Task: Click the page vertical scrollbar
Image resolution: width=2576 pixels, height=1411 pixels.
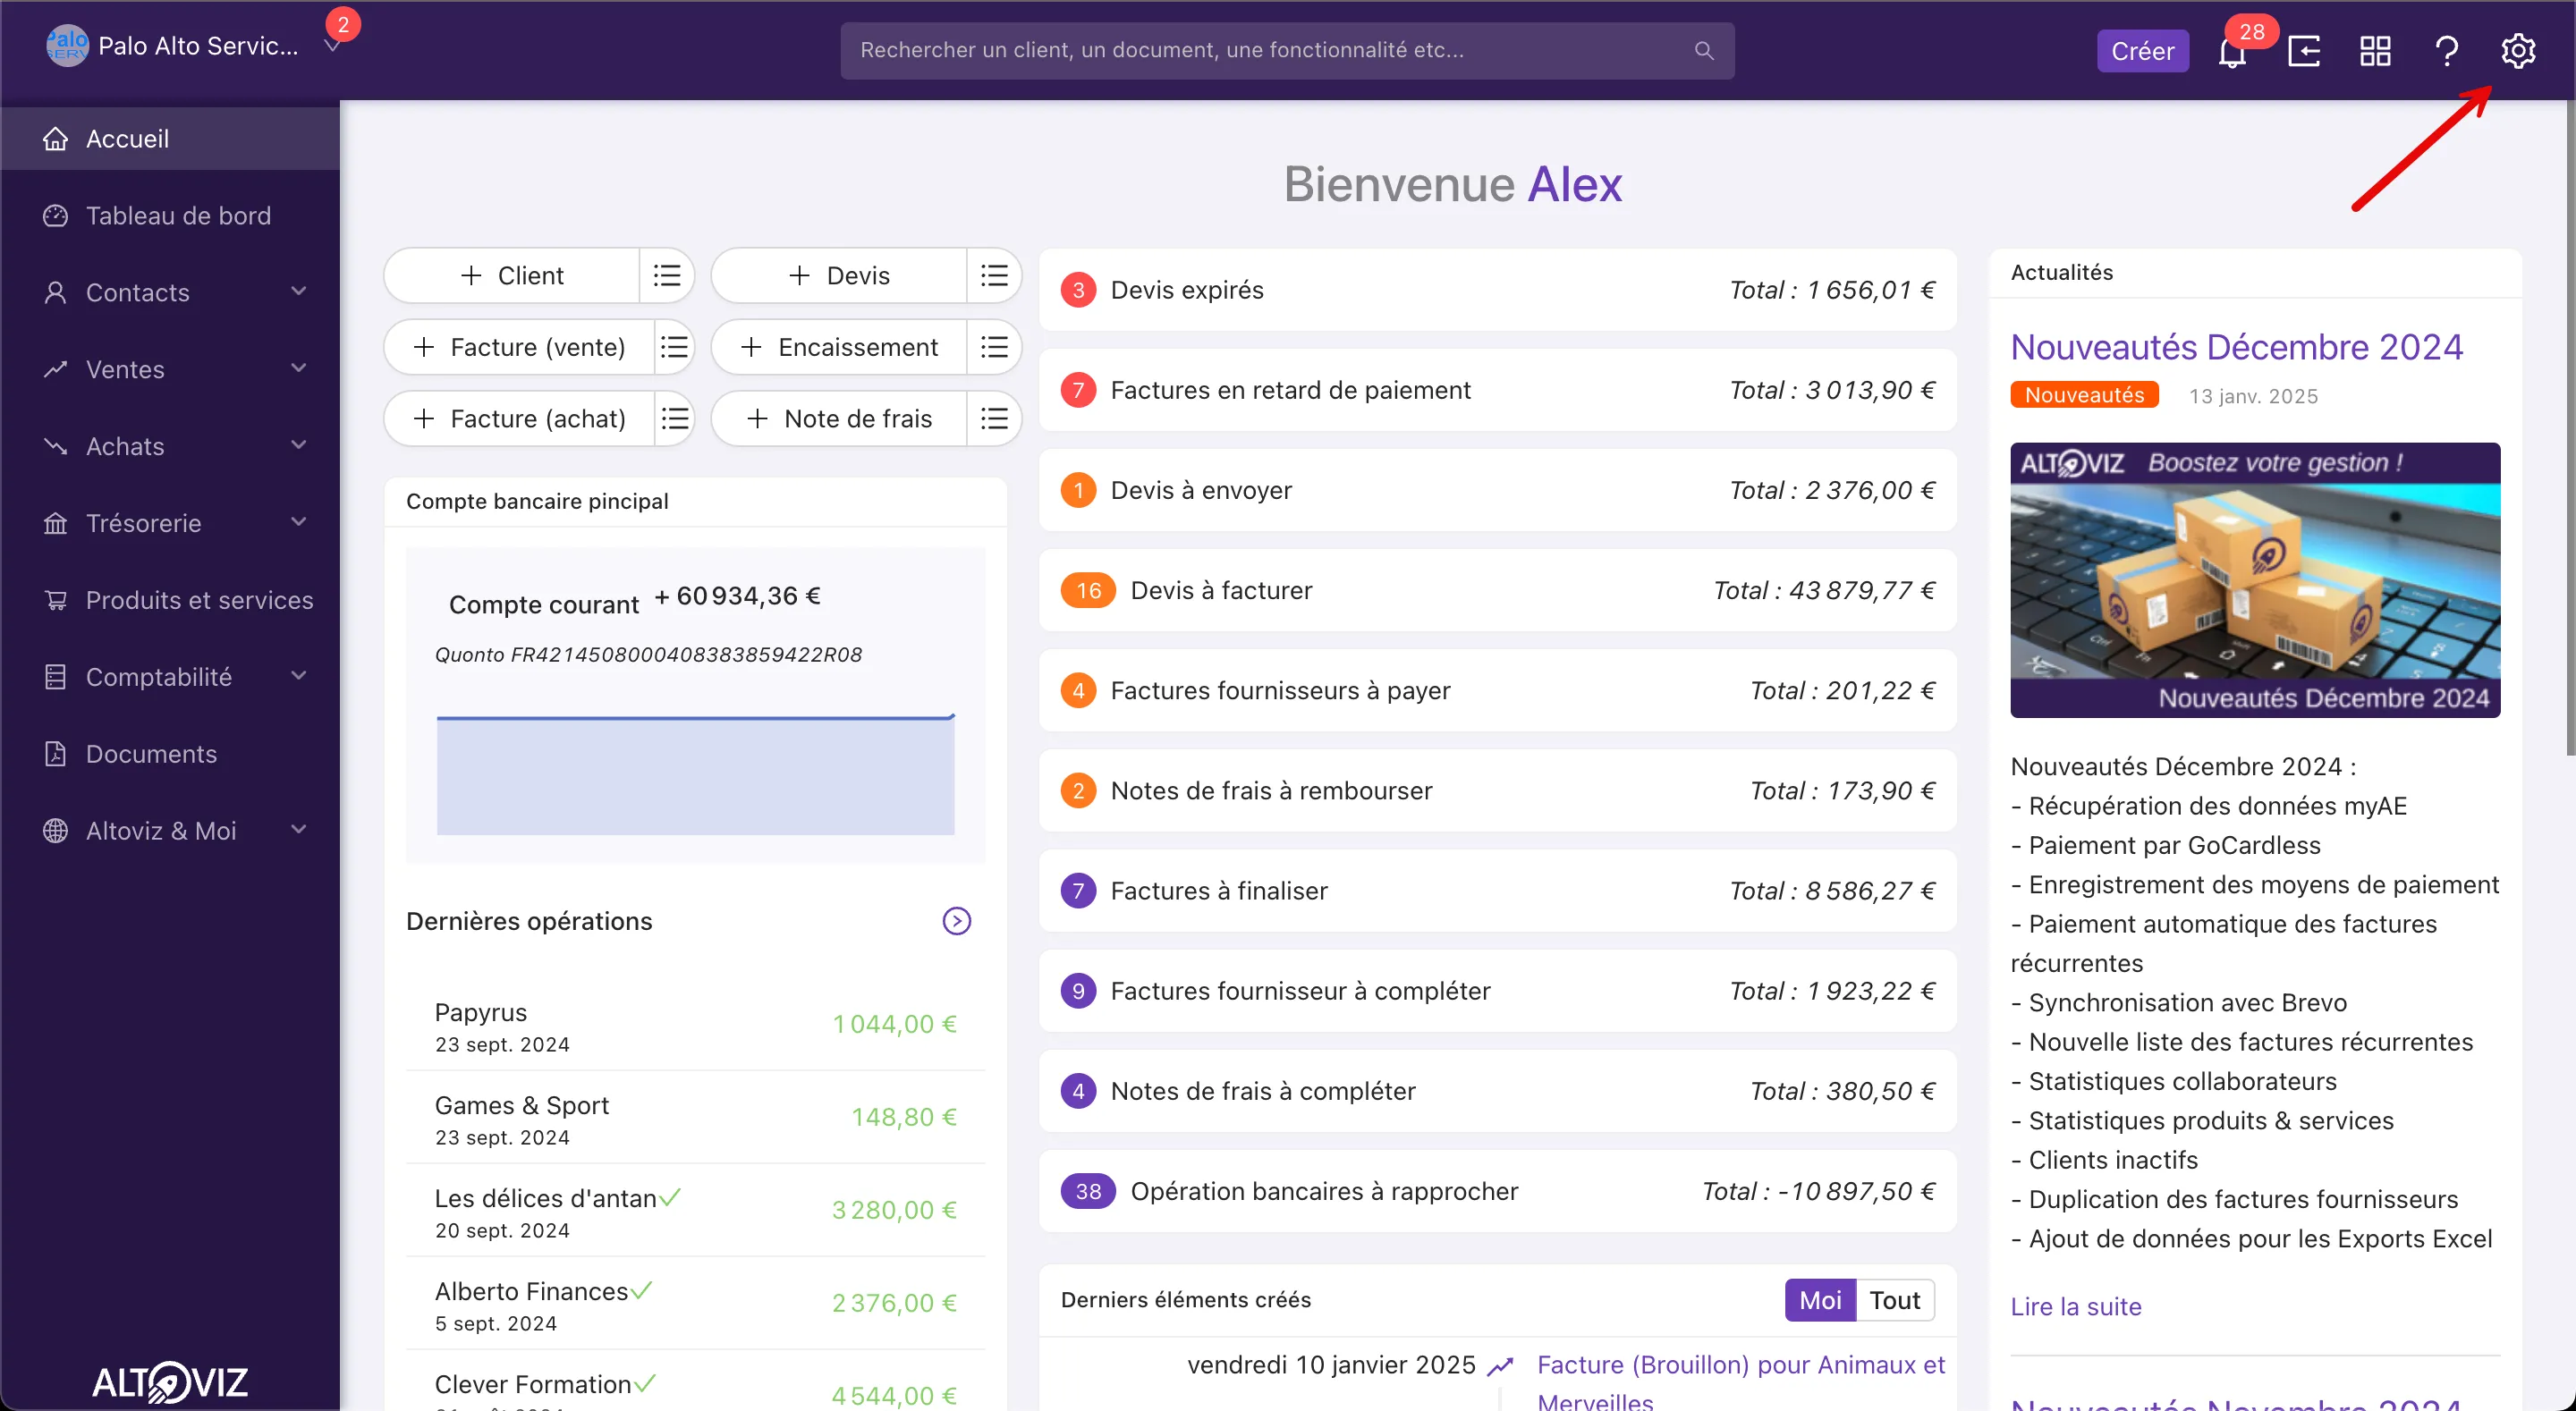Action: [2569, 430]
